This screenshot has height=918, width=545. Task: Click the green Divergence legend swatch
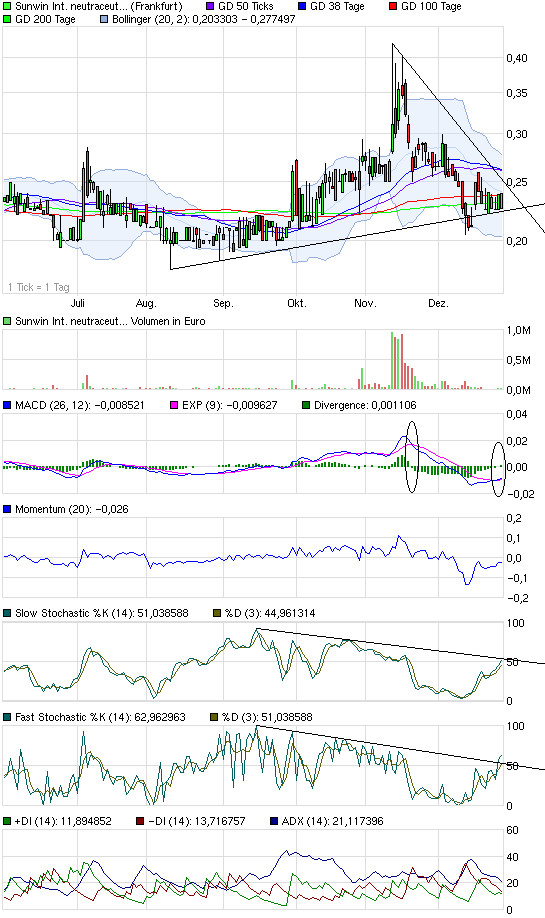[306, 405]
